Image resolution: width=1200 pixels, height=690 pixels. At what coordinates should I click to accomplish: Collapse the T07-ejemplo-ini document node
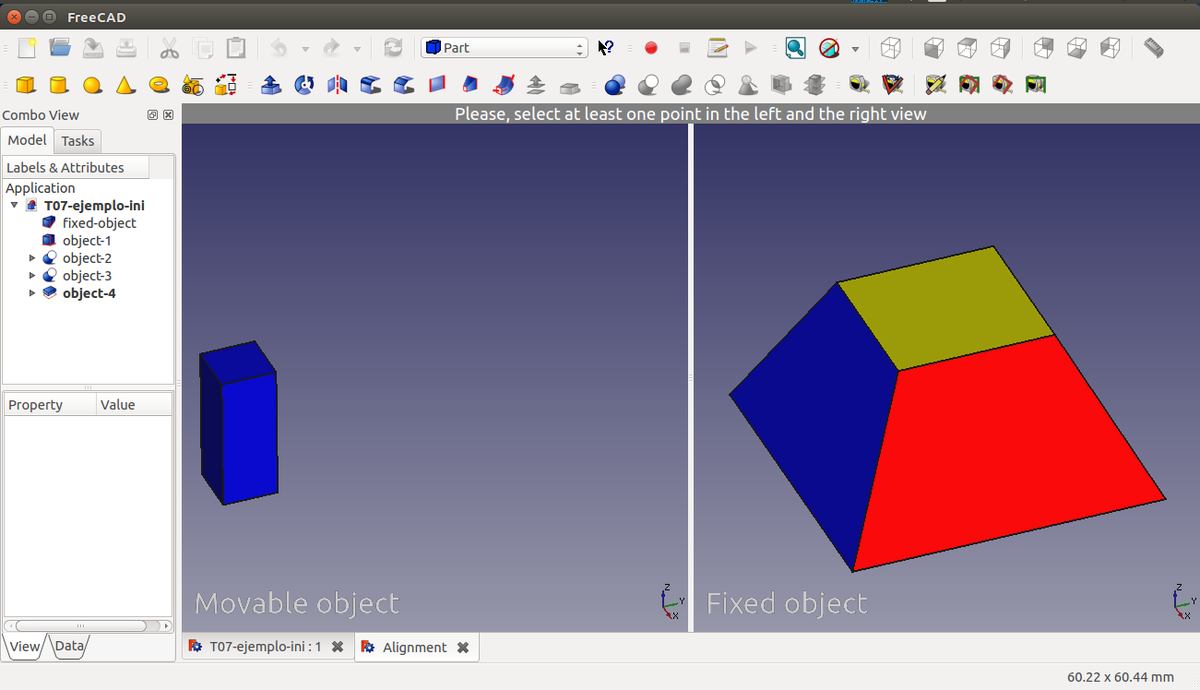point(14,206)
